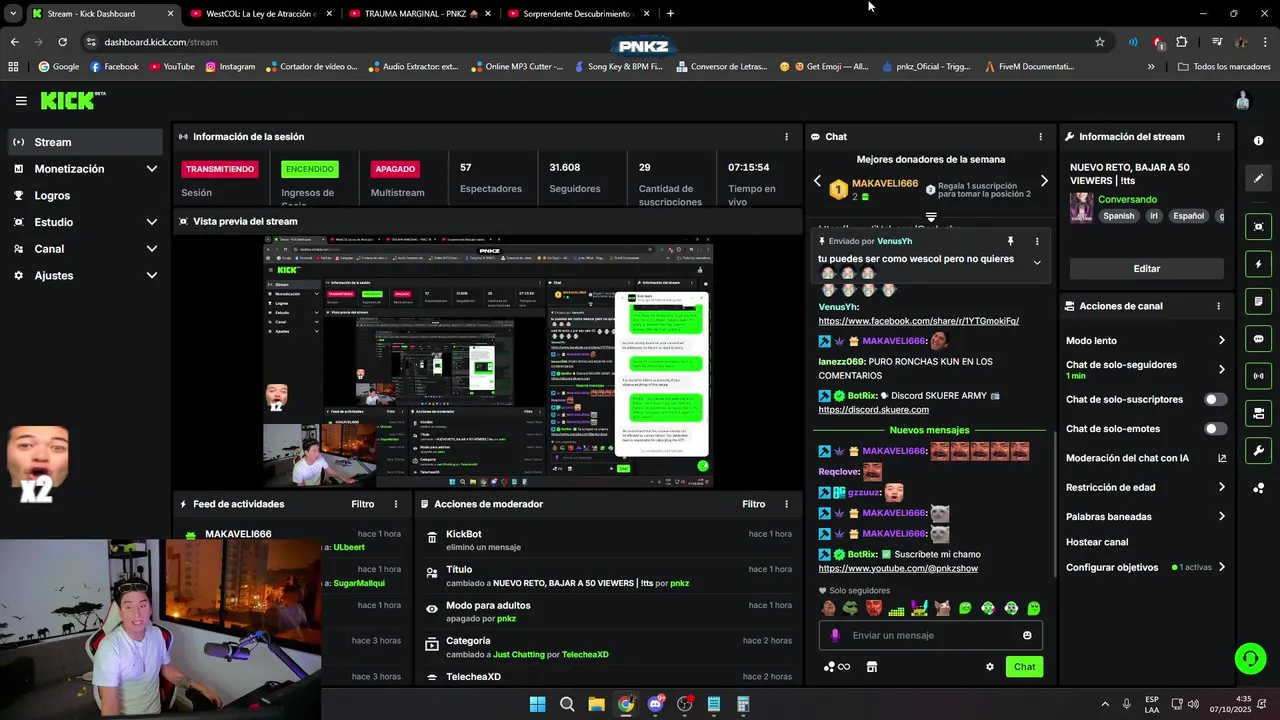Screen dimensions: 1280x720
Task: Toggle Chat de solo-suscriptores switch
Action: [1215, 399]
